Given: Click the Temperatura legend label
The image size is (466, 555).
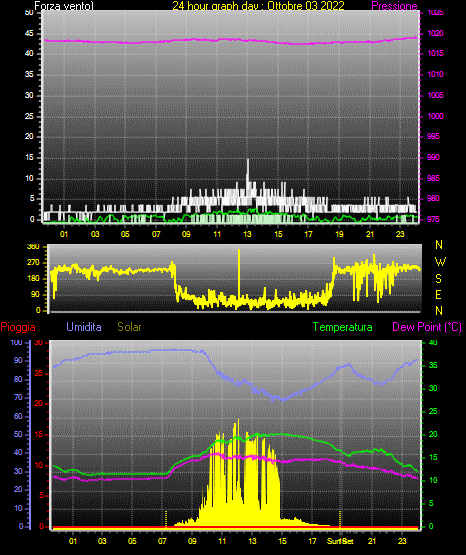Looking at the screenshot, I should coord(342,327).
